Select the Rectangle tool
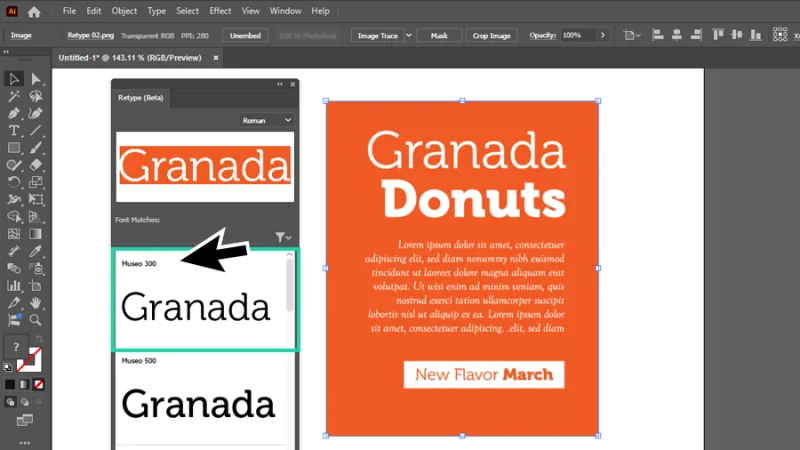The width and height of the screenshot is (800, 450). point(14,148)
